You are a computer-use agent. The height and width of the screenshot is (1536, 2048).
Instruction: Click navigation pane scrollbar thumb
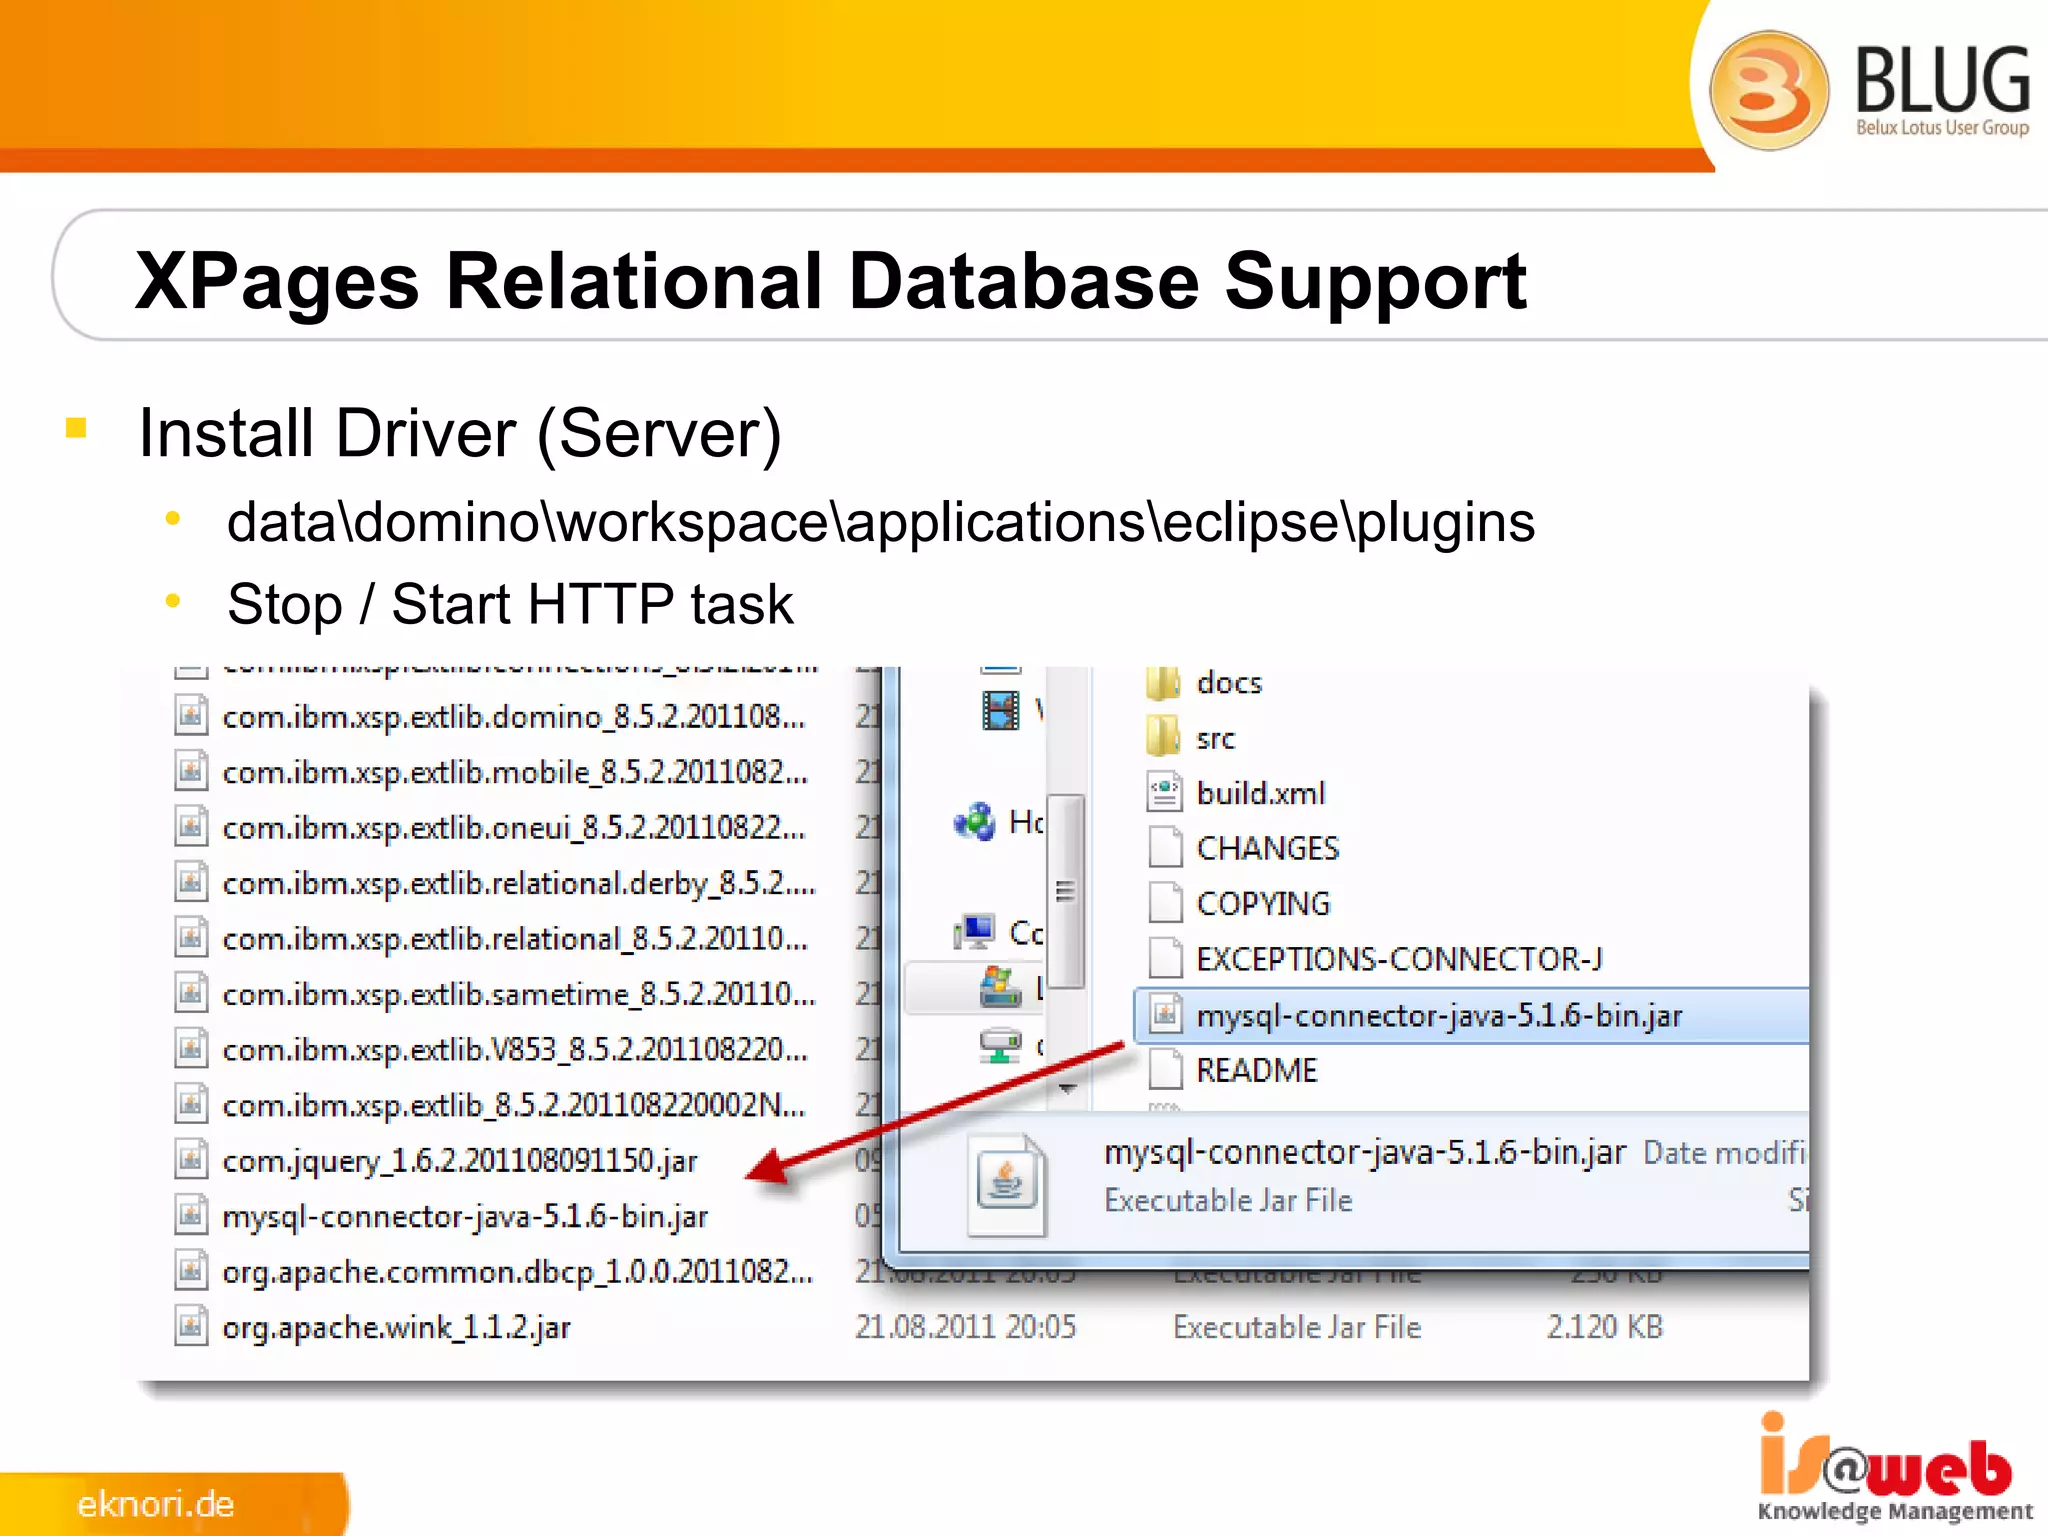[x=1066, y=890]
